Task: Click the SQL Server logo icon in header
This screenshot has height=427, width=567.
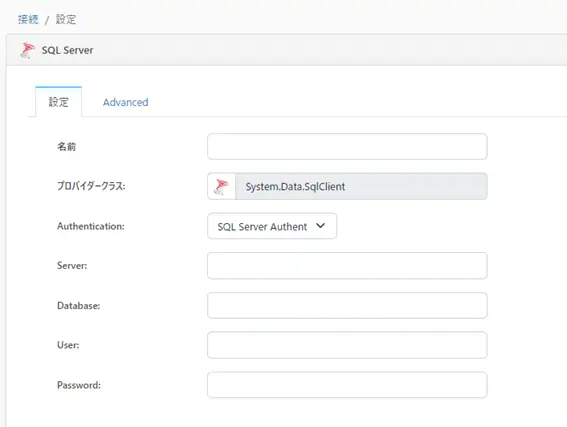Action: tap(27, 50)
